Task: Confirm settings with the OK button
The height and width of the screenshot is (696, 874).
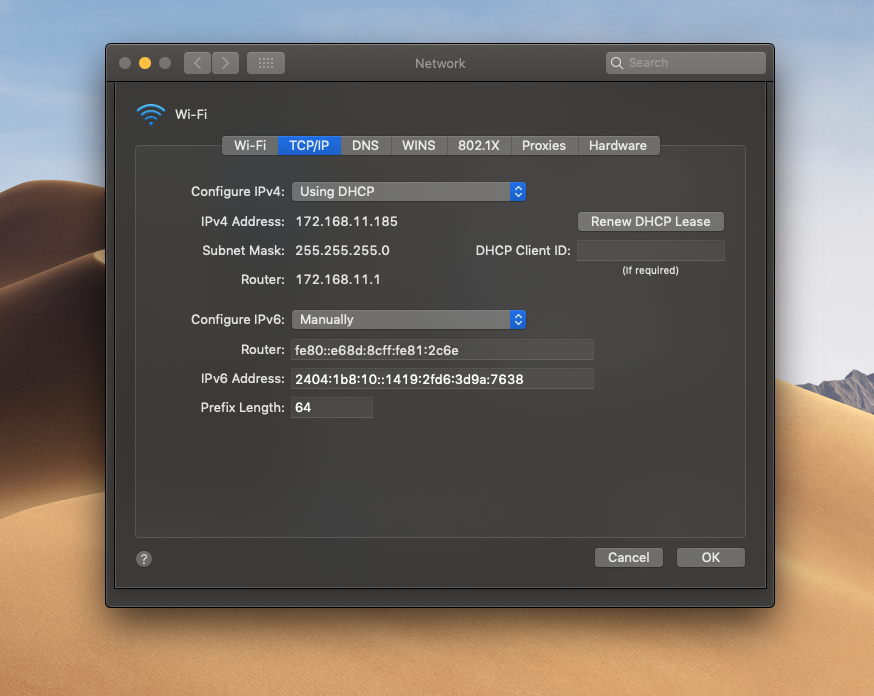Action: pyautogui.click(x=710, y=557)
